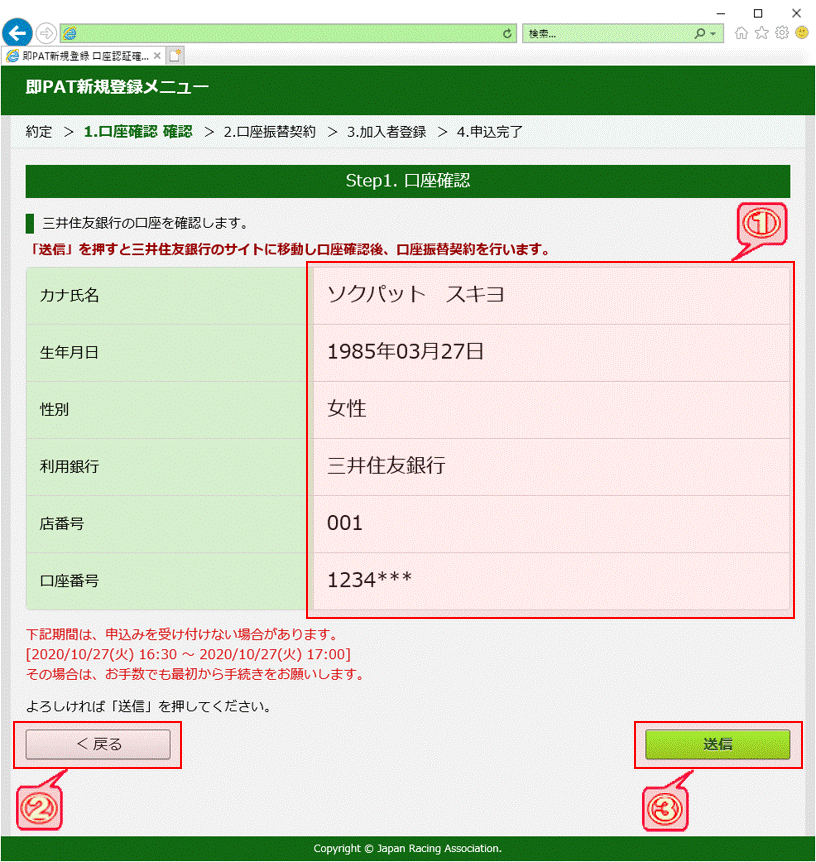
Task: Open a new blank browser tab
Action: tap(175, 55)
